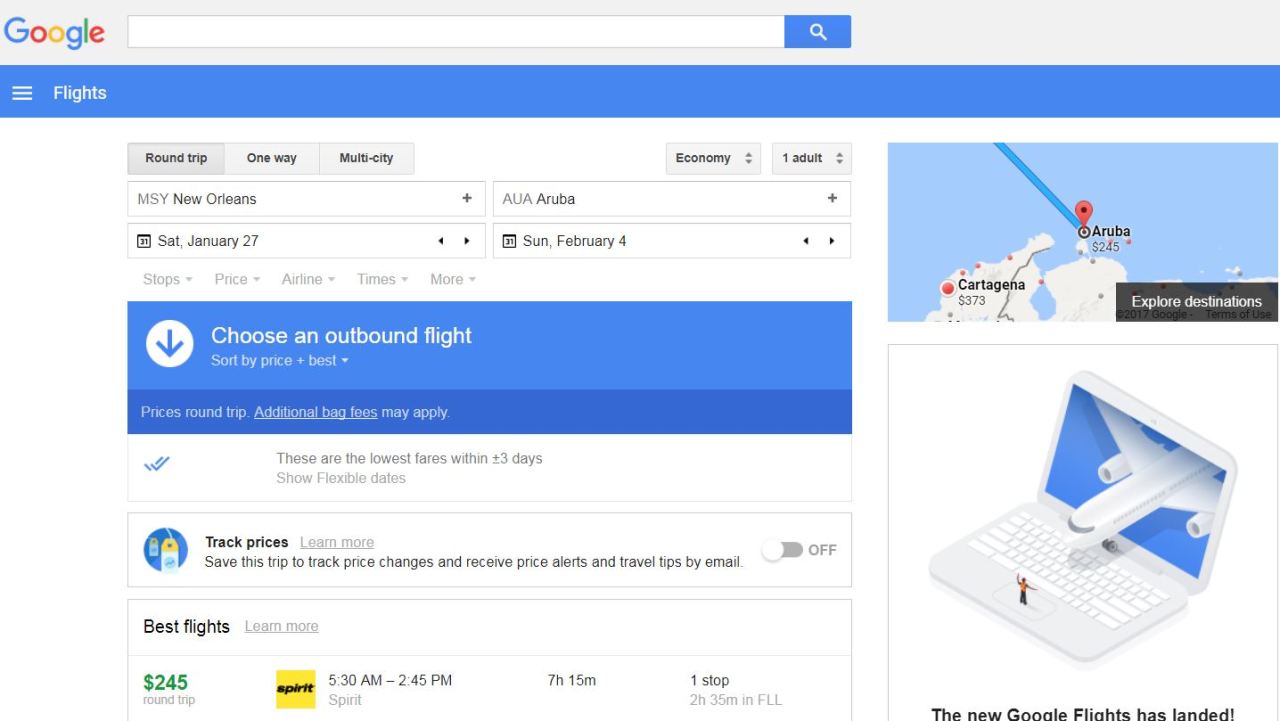This screenshot has width=1280, height=721.
Task: Switch to Multi-city trip type
Action: (366, 158)
